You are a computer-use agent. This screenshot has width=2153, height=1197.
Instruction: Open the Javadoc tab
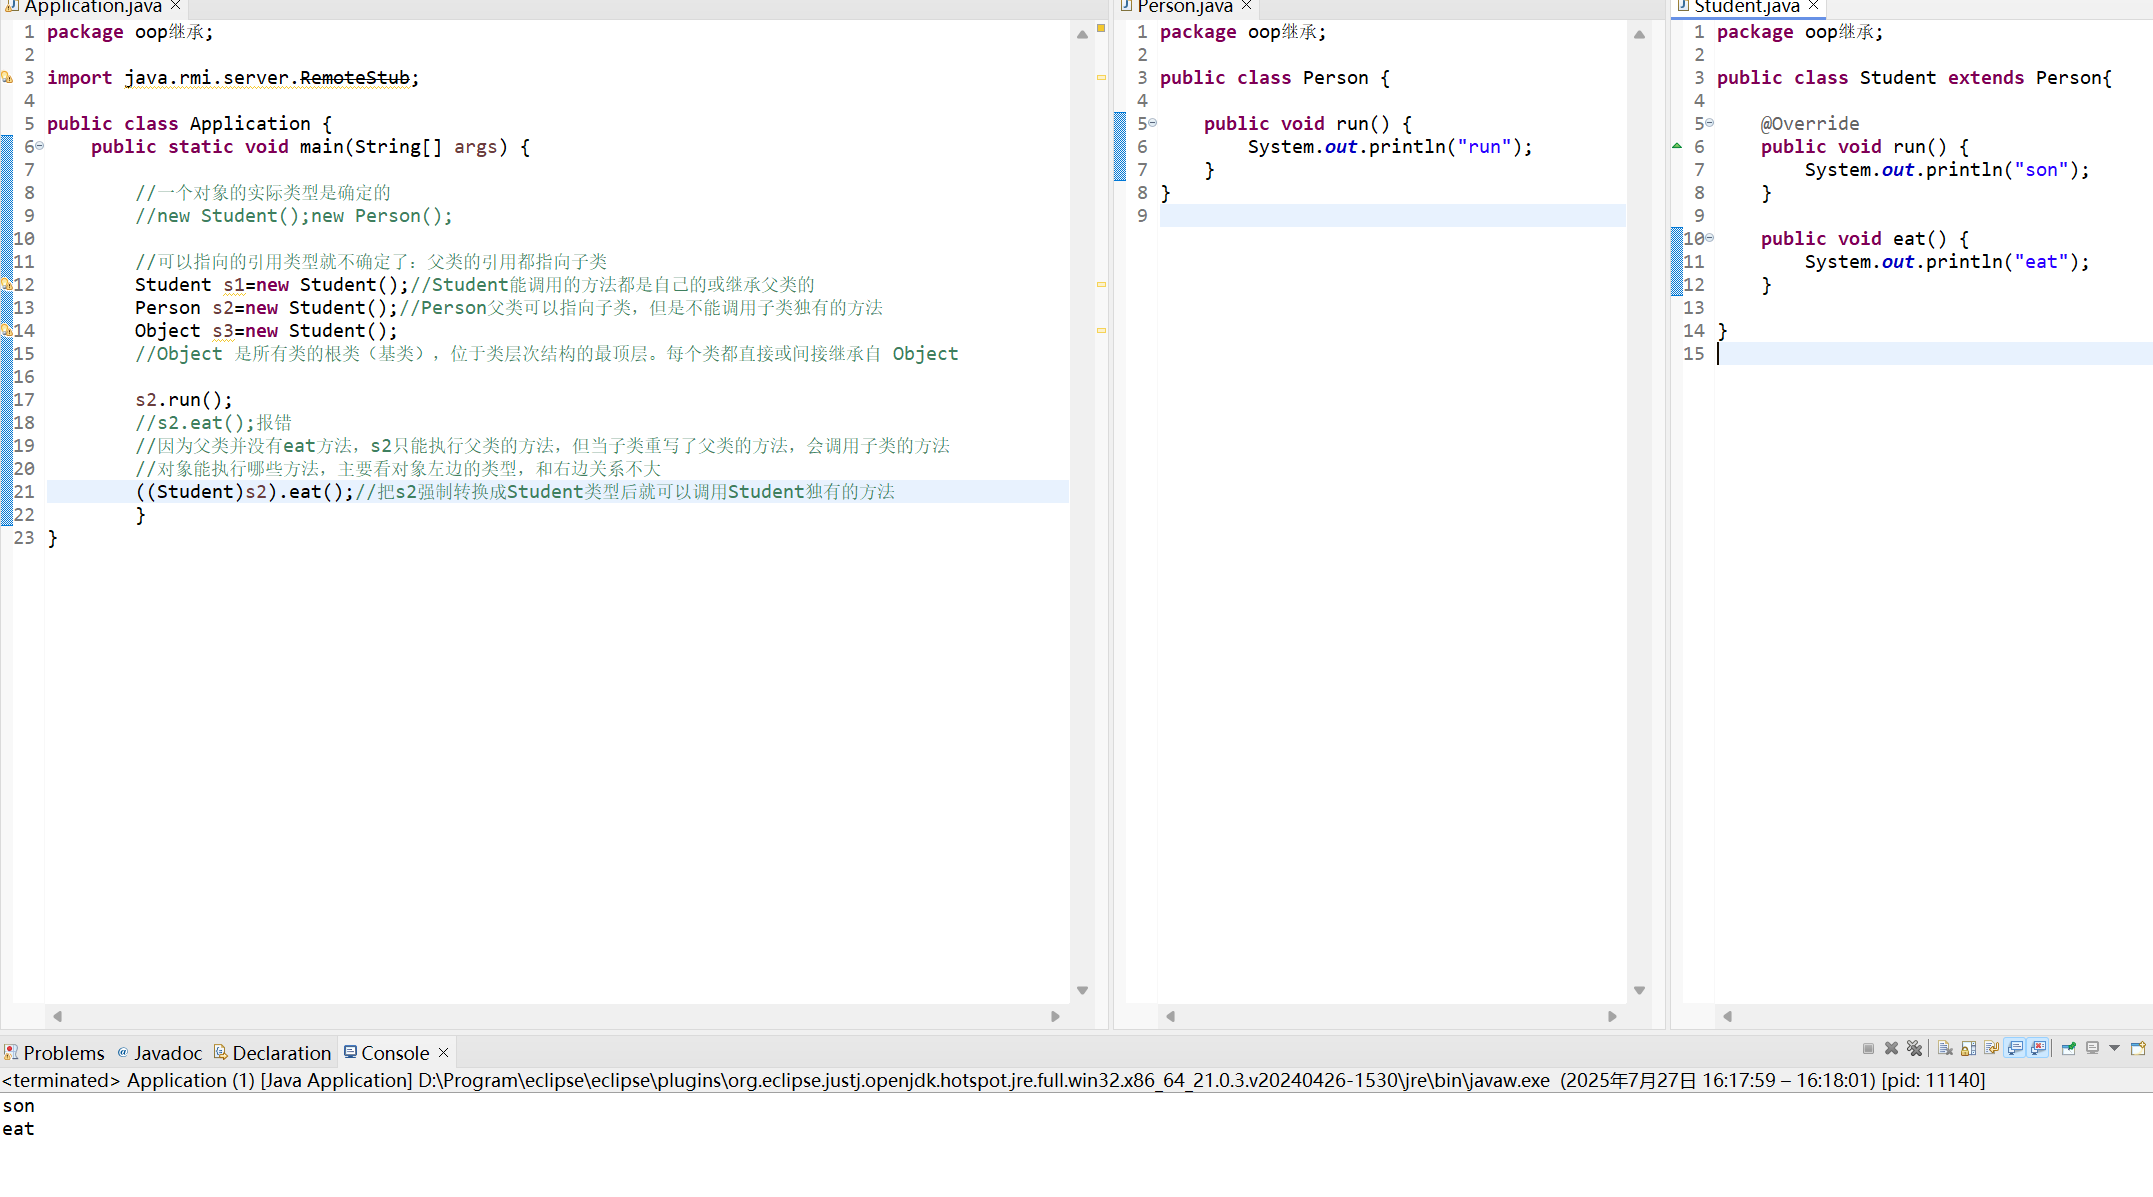[160, 1052]
